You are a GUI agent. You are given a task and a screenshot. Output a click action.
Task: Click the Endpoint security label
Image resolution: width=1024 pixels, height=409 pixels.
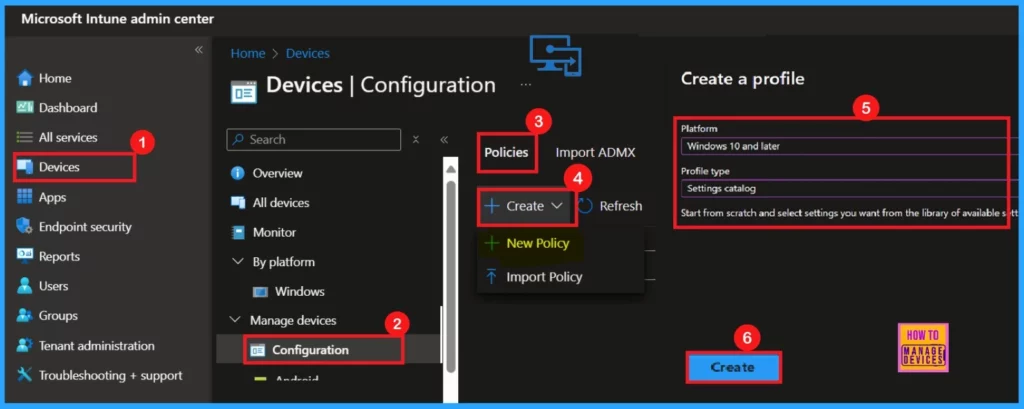pyautogui.click(x=85, y=227)
